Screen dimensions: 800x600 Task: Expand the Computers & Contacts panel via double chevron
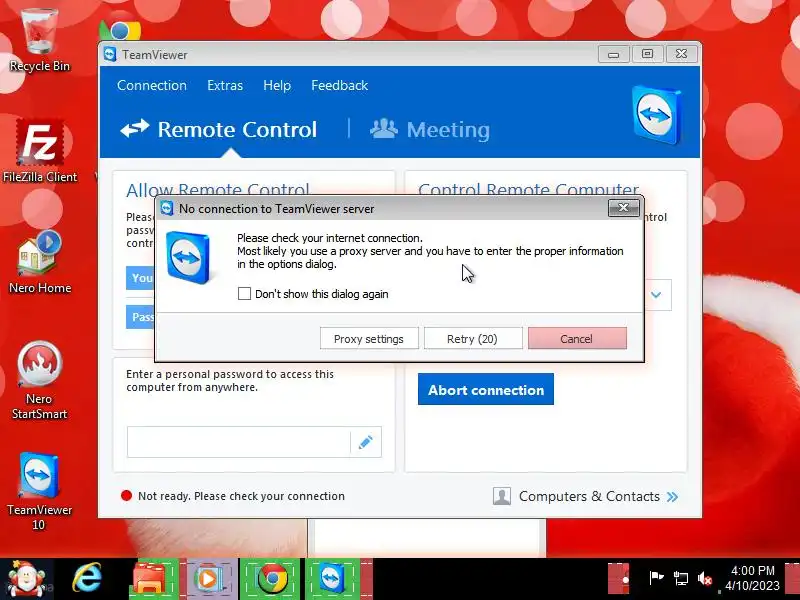pos(672,496)
